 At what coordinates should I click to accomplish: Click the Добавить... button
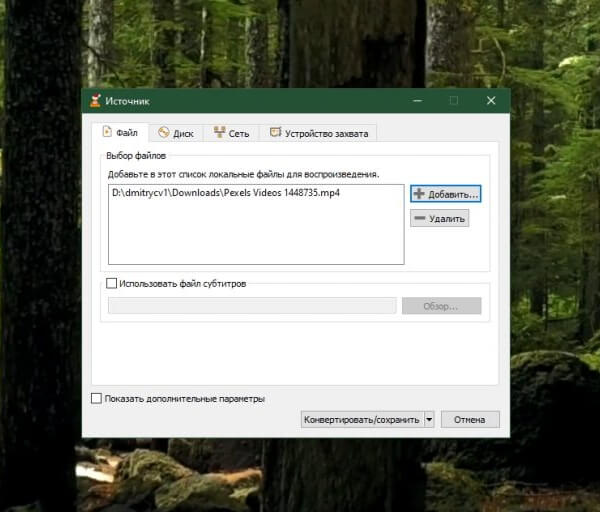[445, 194]
